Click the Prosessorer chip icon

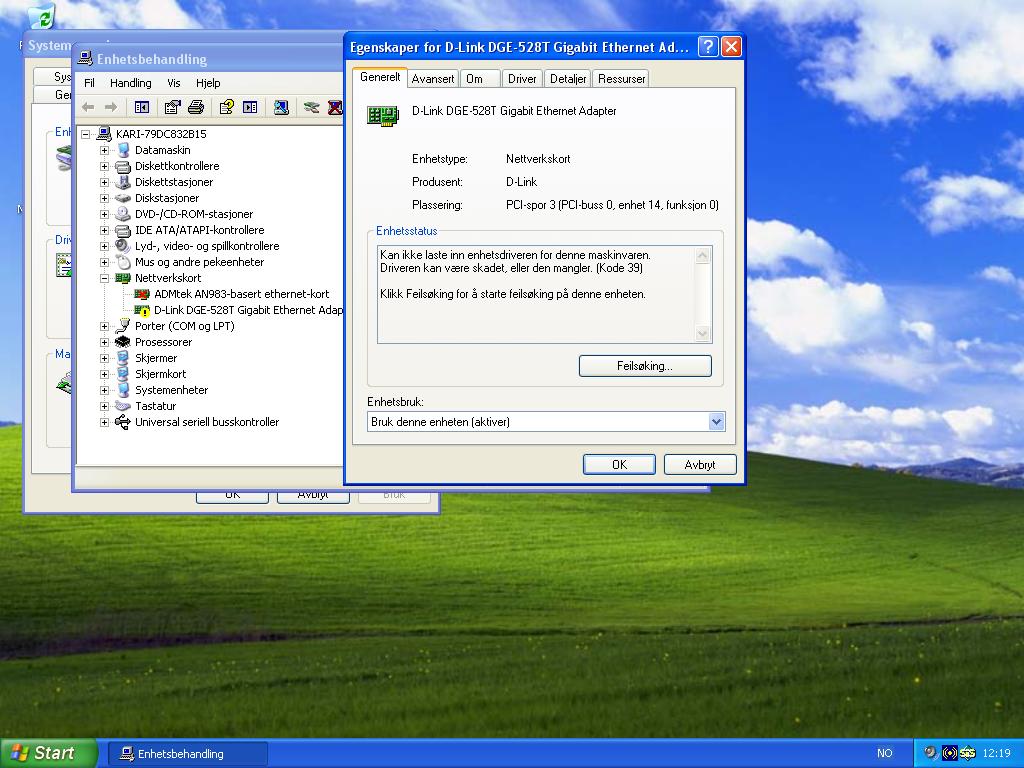click(x=123, y=342)
